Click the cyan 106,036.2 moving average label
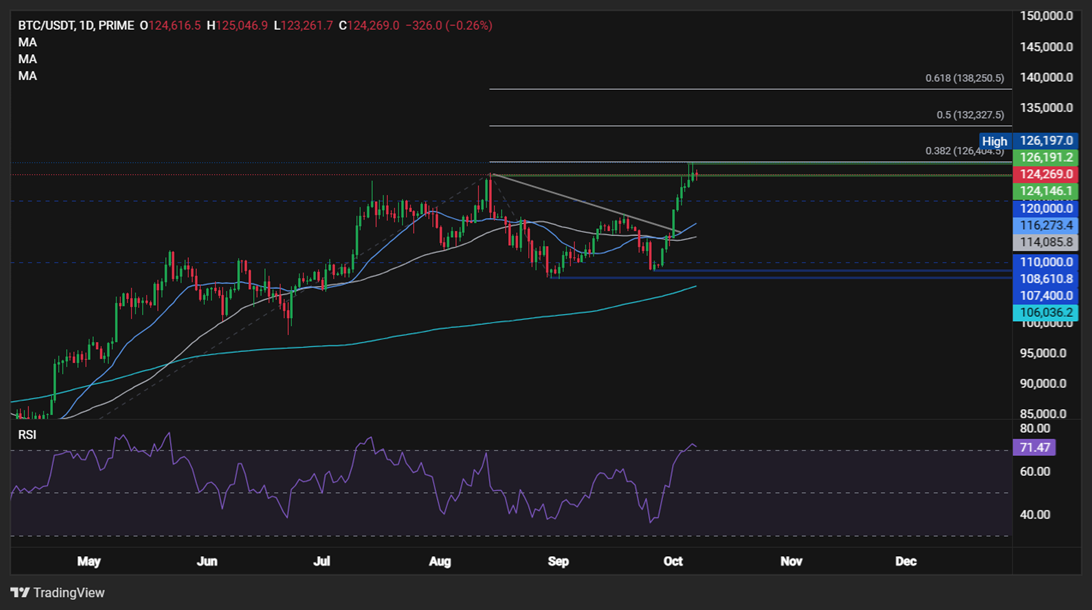 (x=1047, y=313)
